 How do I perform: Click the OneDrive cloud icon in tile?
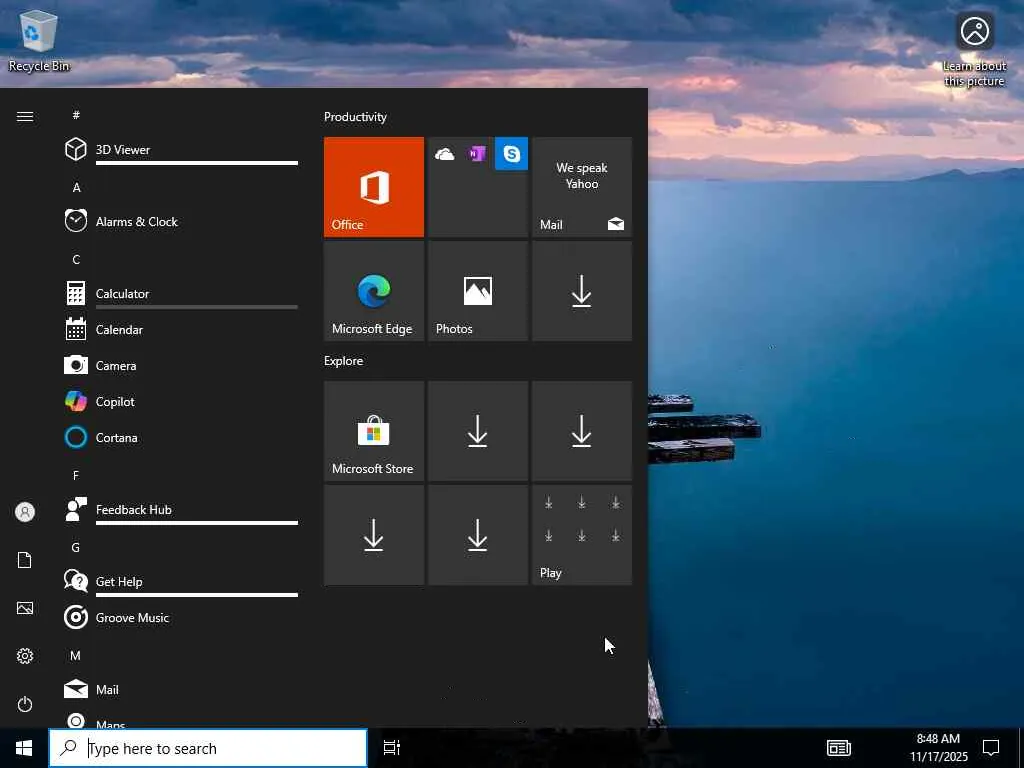444,154
